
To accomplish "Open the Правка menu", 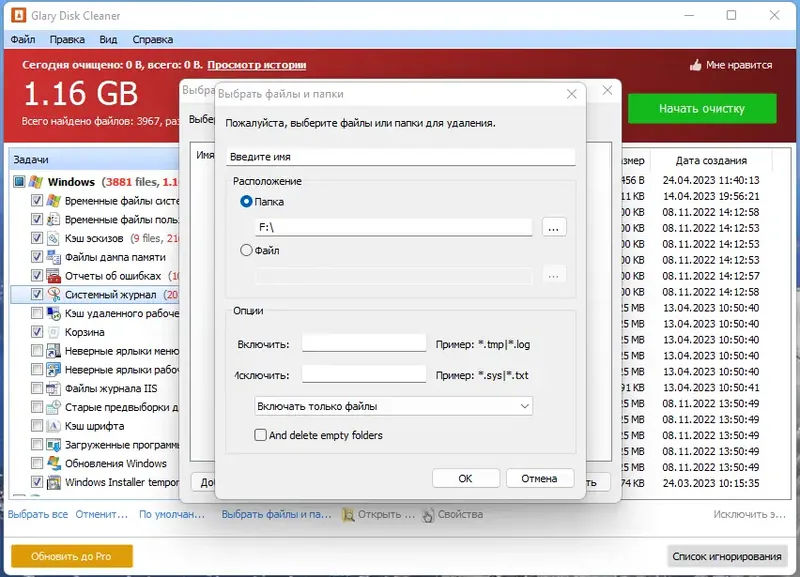I will [67, 39].
